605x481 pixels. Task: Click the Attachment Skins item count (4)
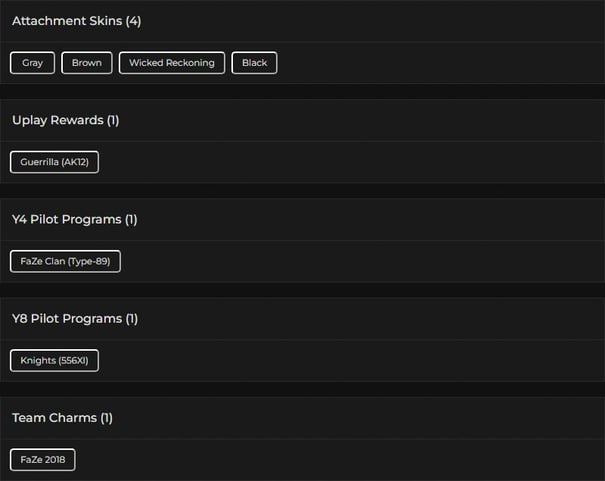tap(133, 21)
